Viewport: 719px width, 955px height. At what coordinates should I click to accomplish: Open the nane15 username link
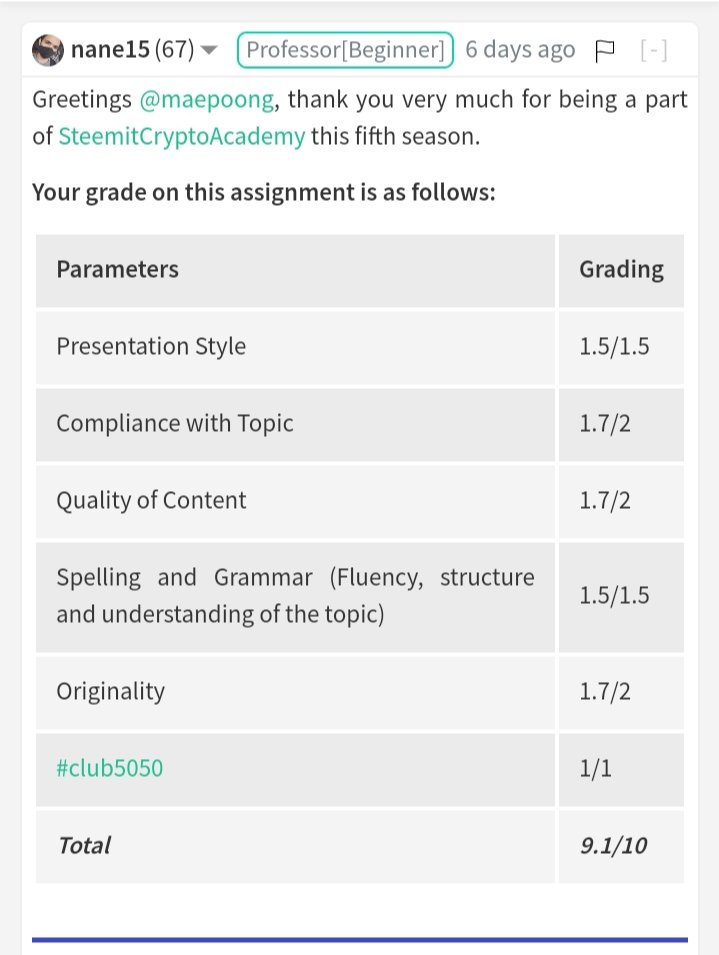pos(110,49)
